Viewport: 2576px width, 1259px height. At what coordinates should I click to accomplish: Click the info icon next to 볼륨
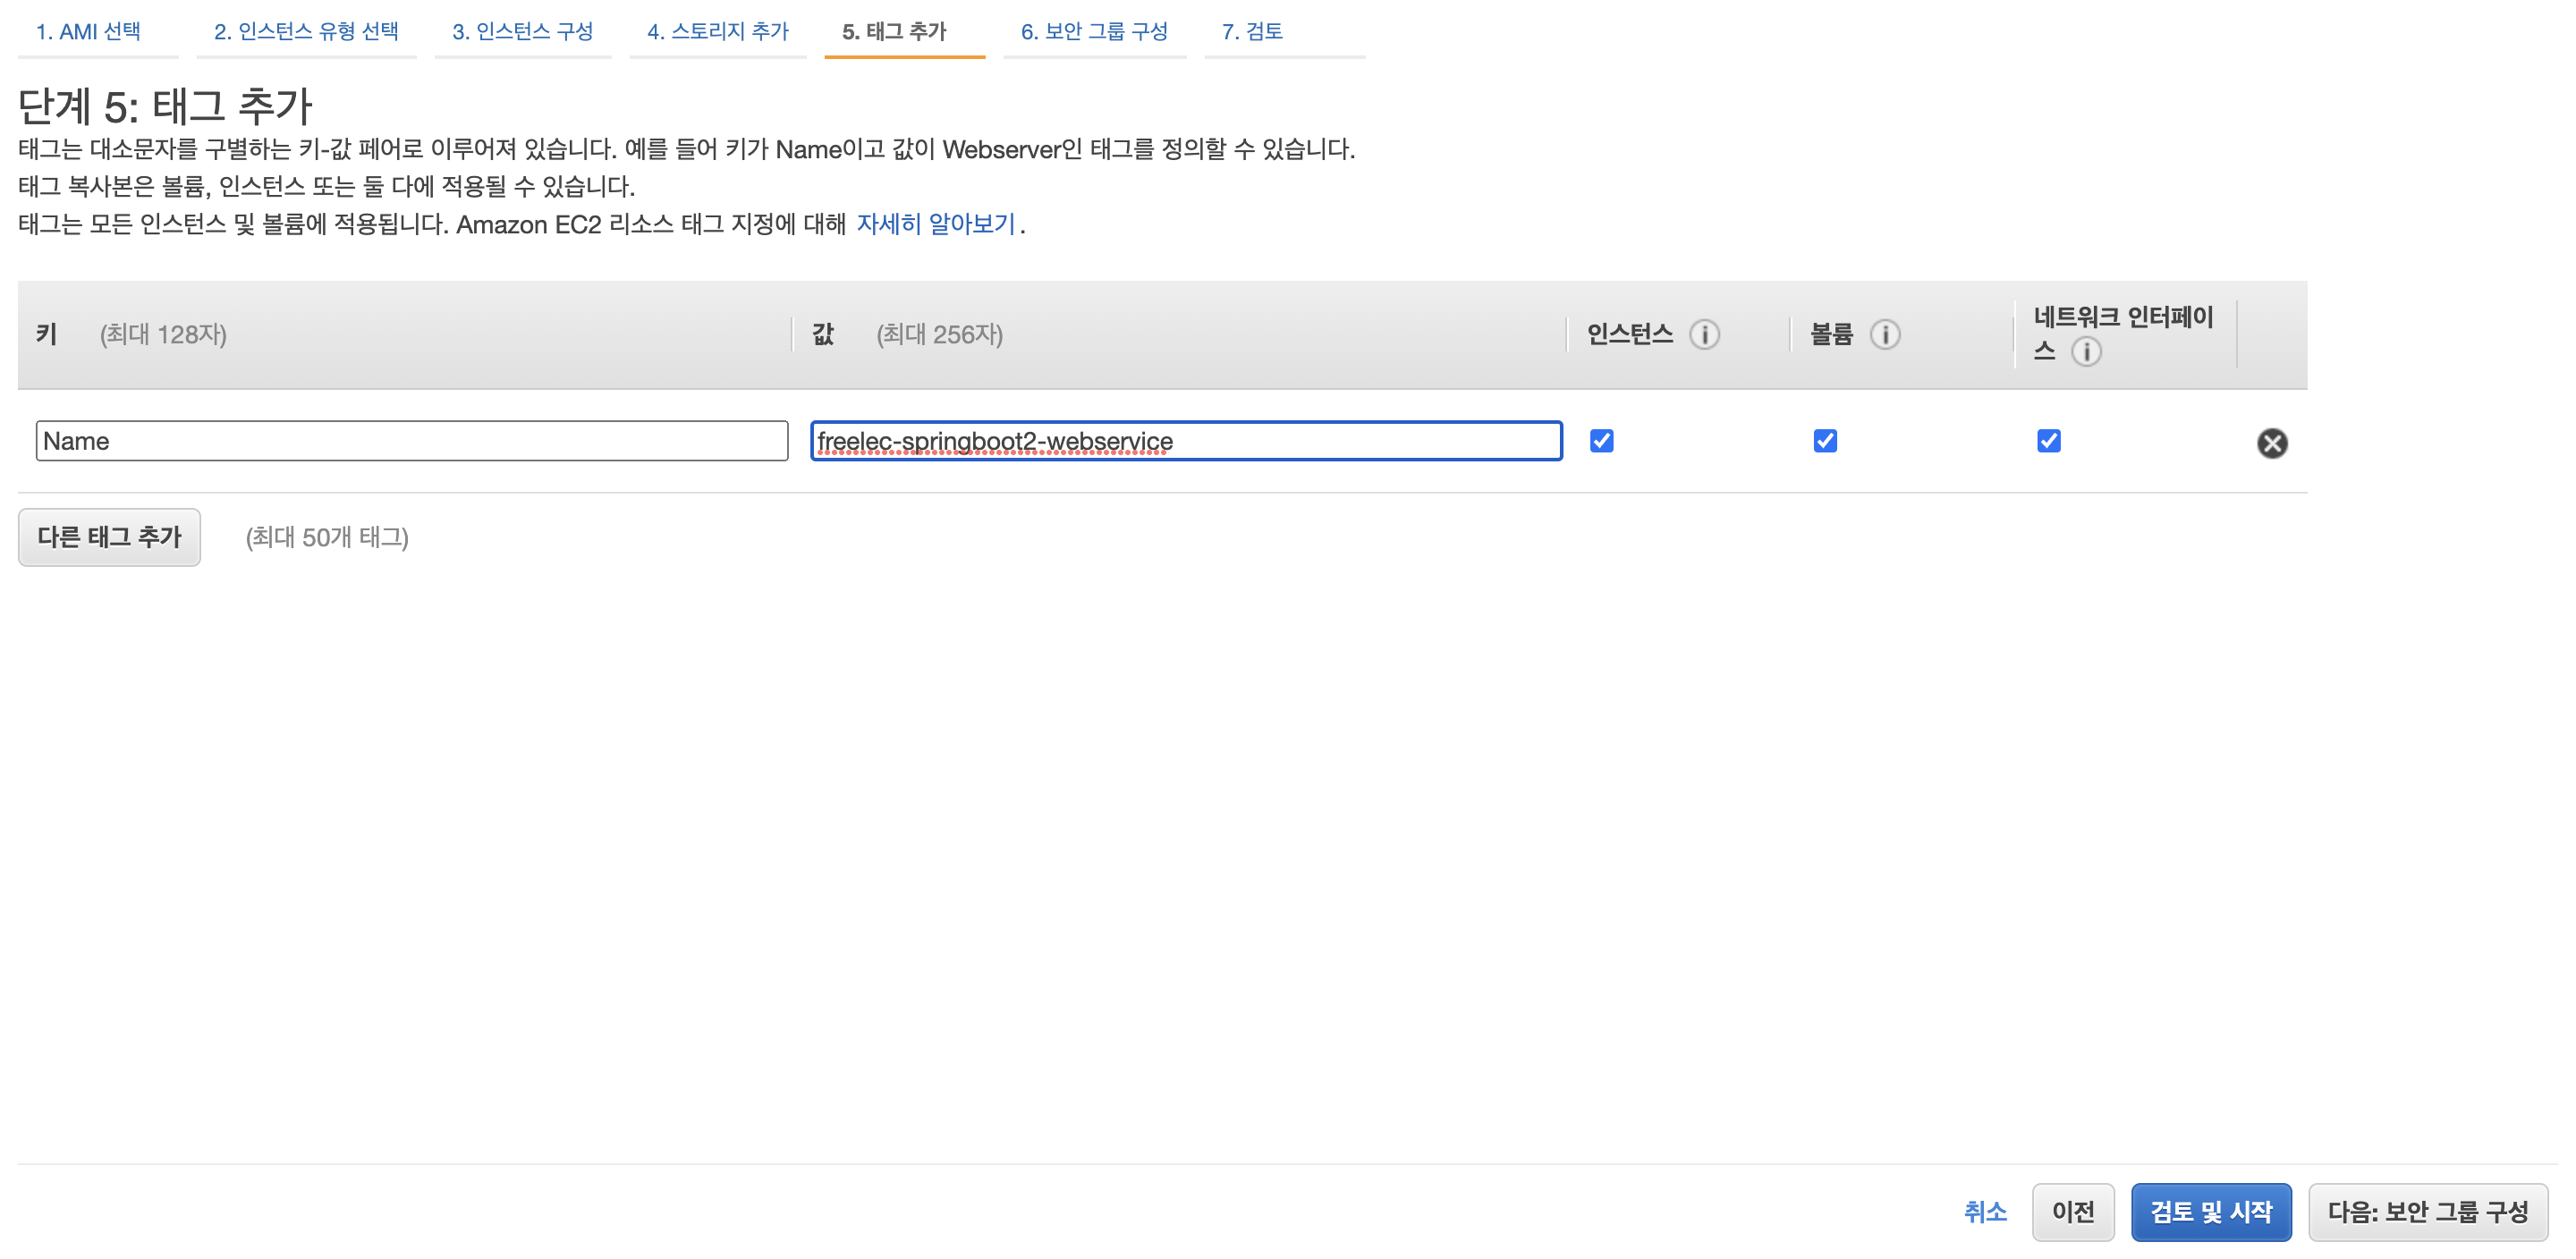point(1885,334)
